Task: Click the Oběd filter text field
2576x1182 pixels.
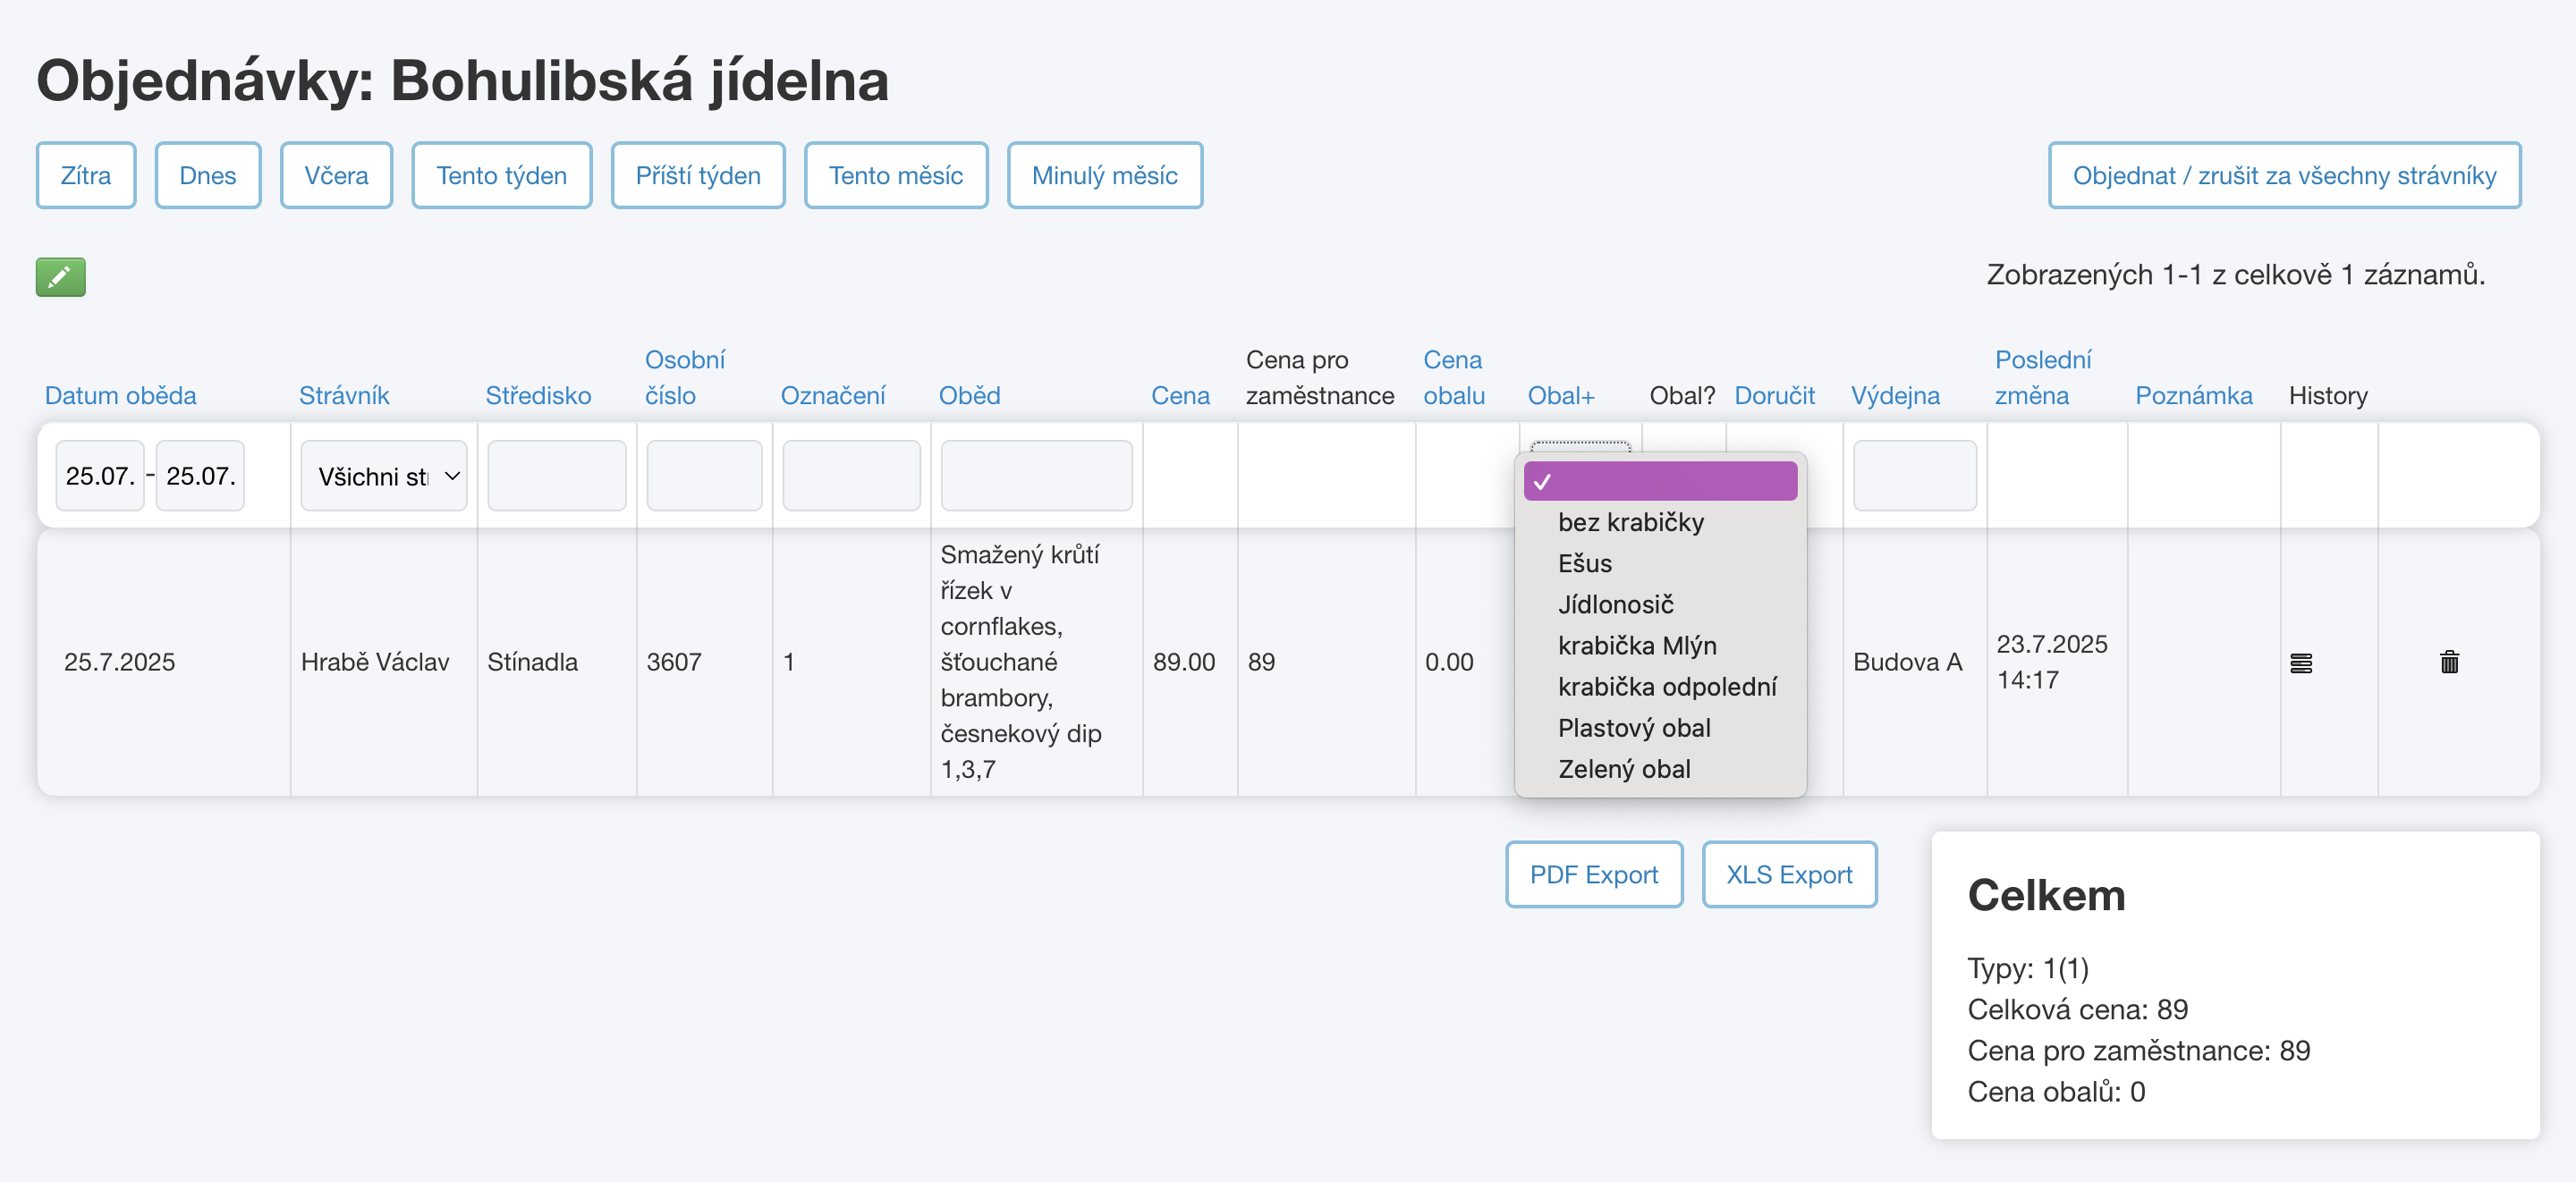Action: pyautogui.click(x=1035, y=476)
